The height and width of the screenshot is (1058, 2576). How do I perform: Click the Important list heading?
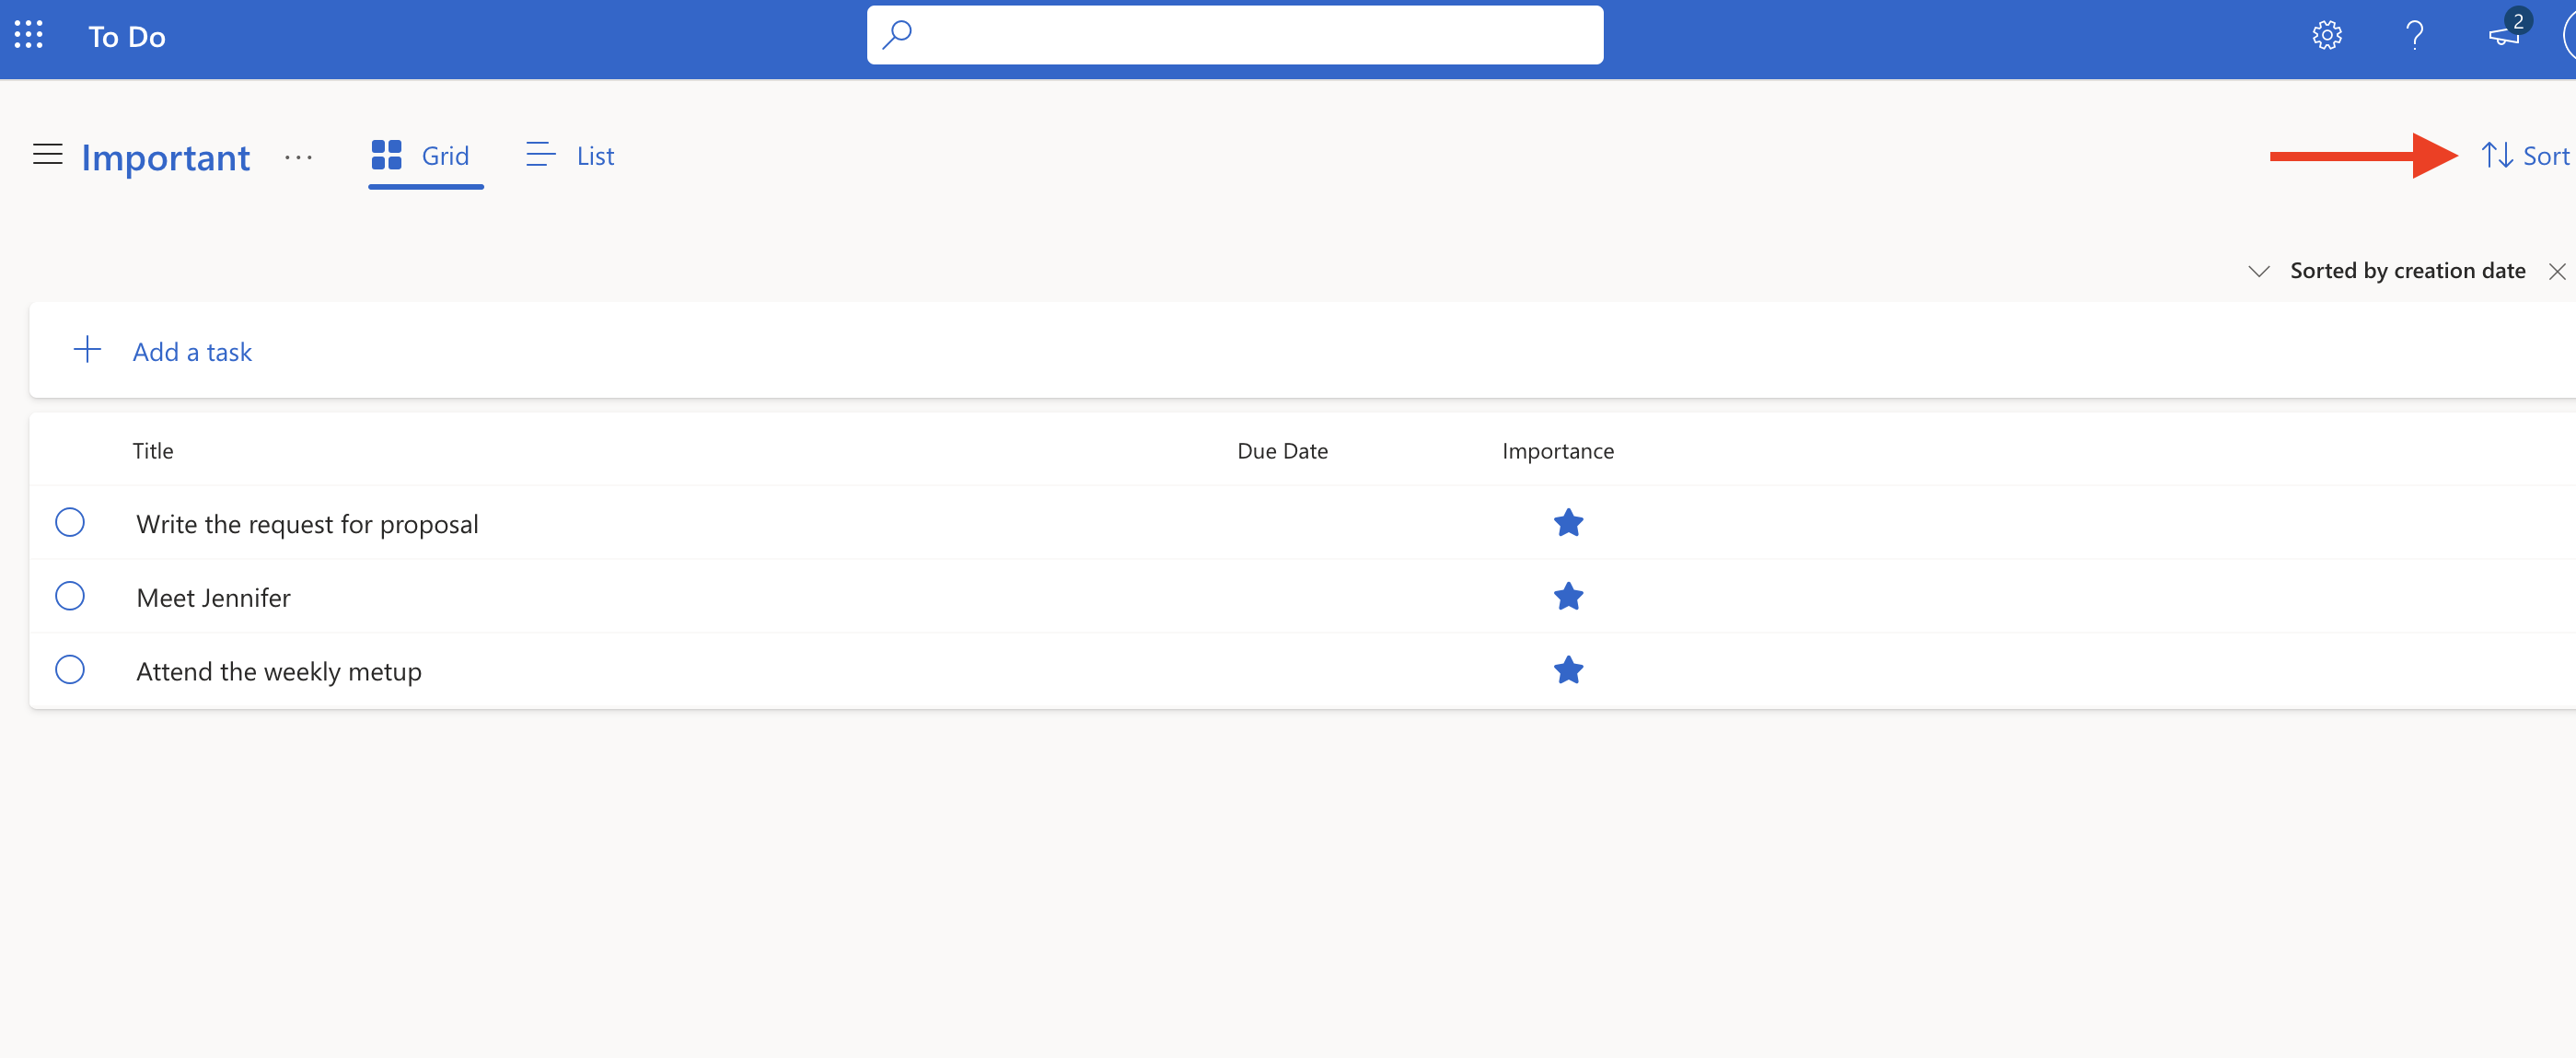click(165, 158)
